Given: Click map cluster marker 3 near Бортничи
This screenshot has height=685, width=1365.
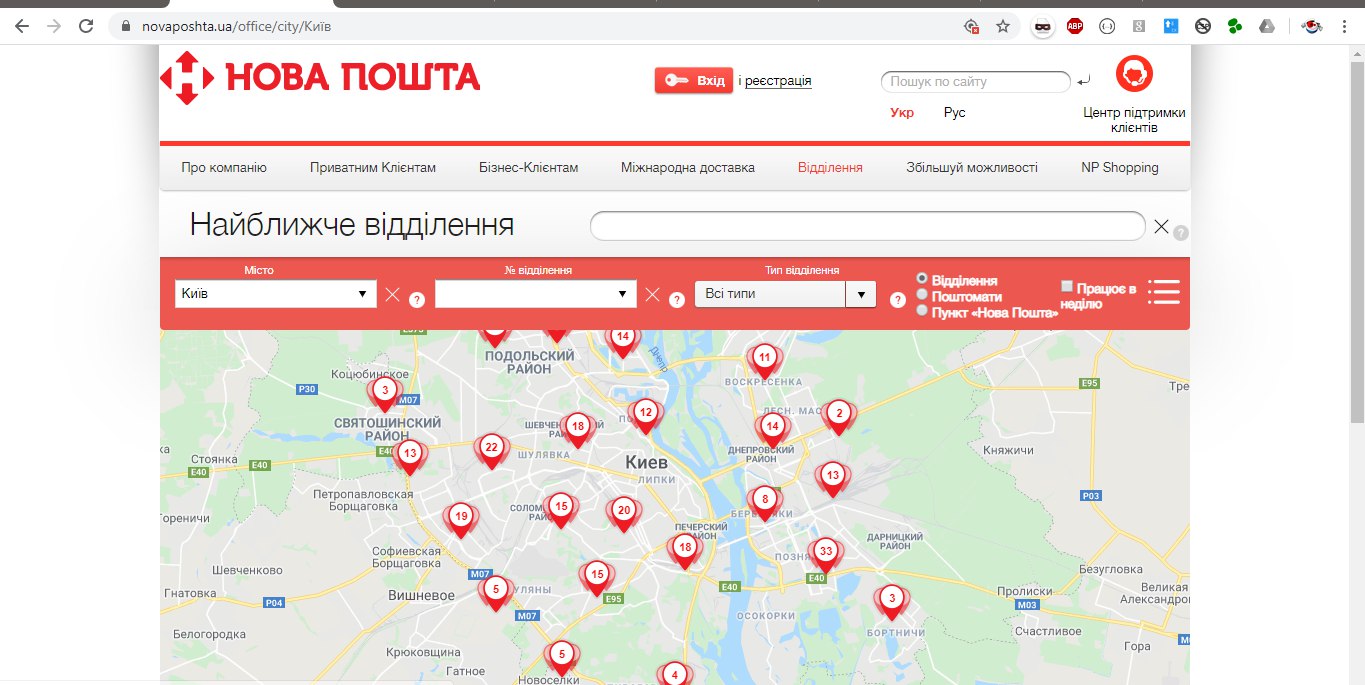Looking at the screenshot, I should pos(892,602).
